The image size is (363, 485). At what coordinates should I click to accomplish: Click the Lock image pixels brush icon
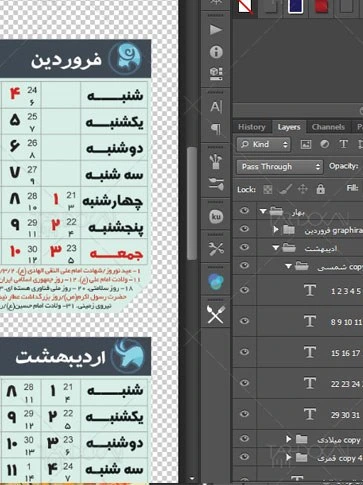285,189
